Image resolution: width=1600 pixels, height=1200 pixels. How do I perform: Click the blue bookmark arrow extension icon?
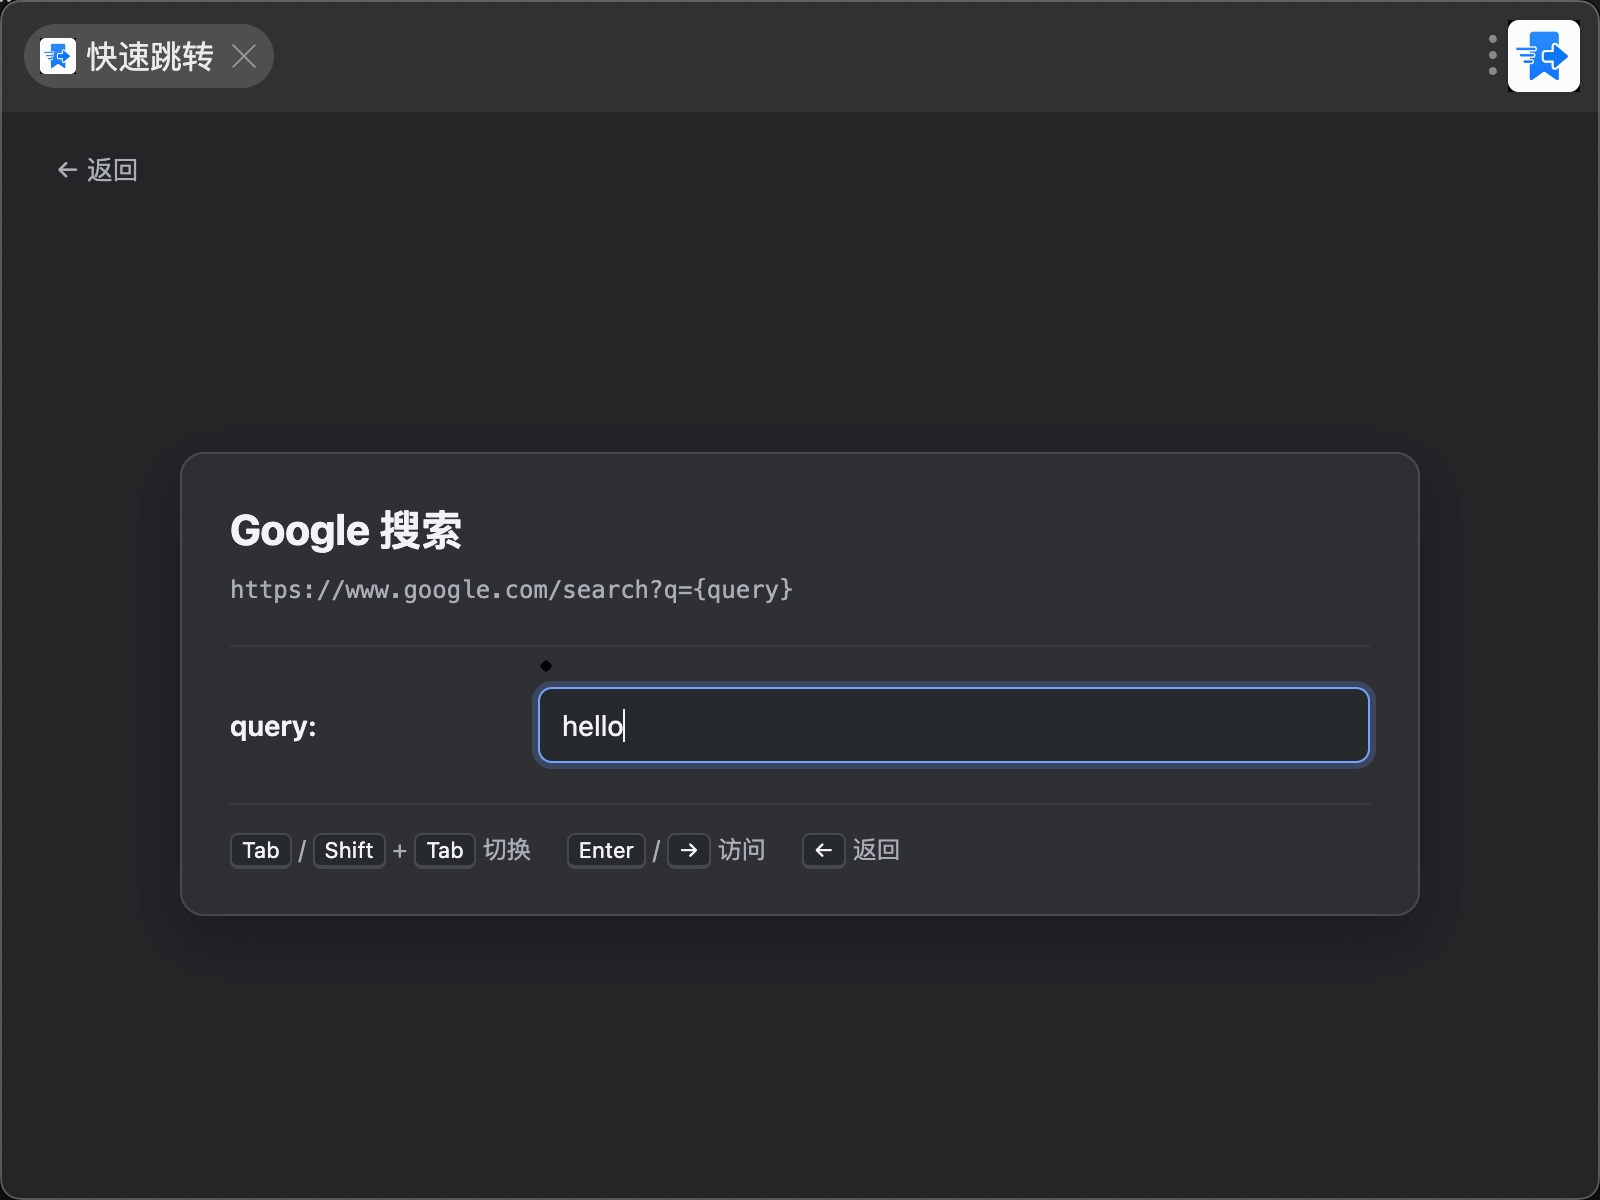coord(1543,56)
